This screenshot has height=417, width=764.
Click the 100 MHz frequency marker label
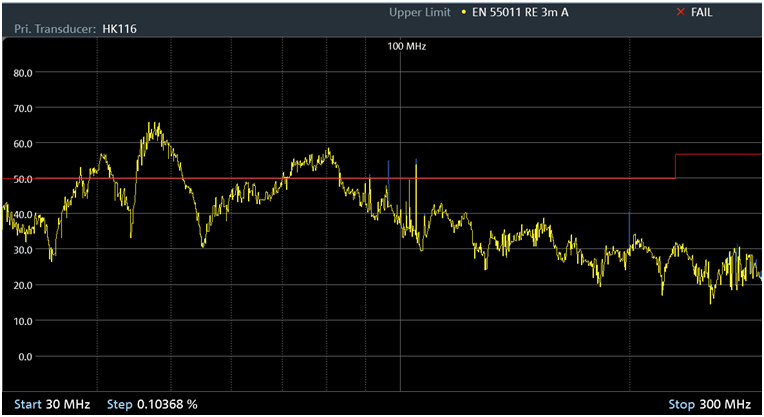(x=407, y=46)
